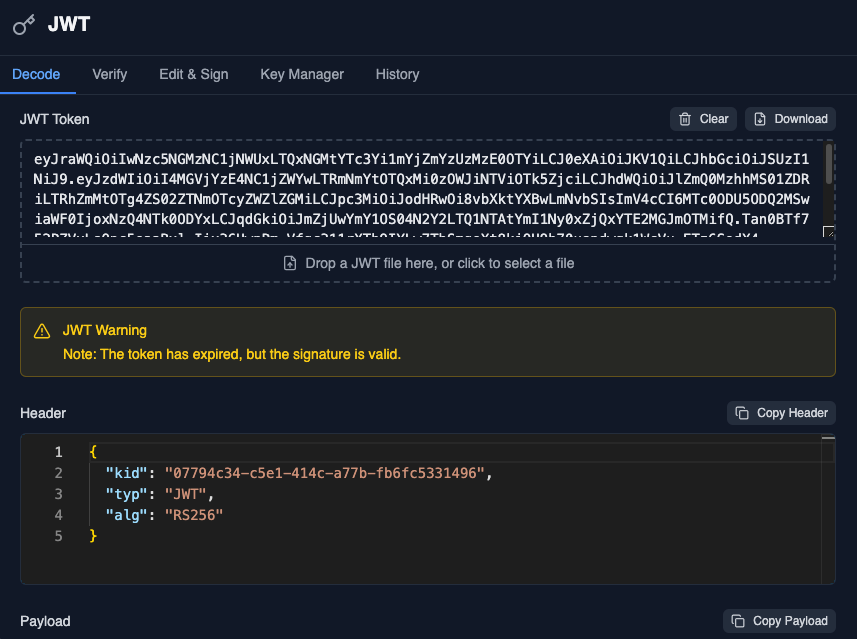Screen dimensions: 857x639
Task: Go to the Key Manager tab
Action: click(302, 74)
